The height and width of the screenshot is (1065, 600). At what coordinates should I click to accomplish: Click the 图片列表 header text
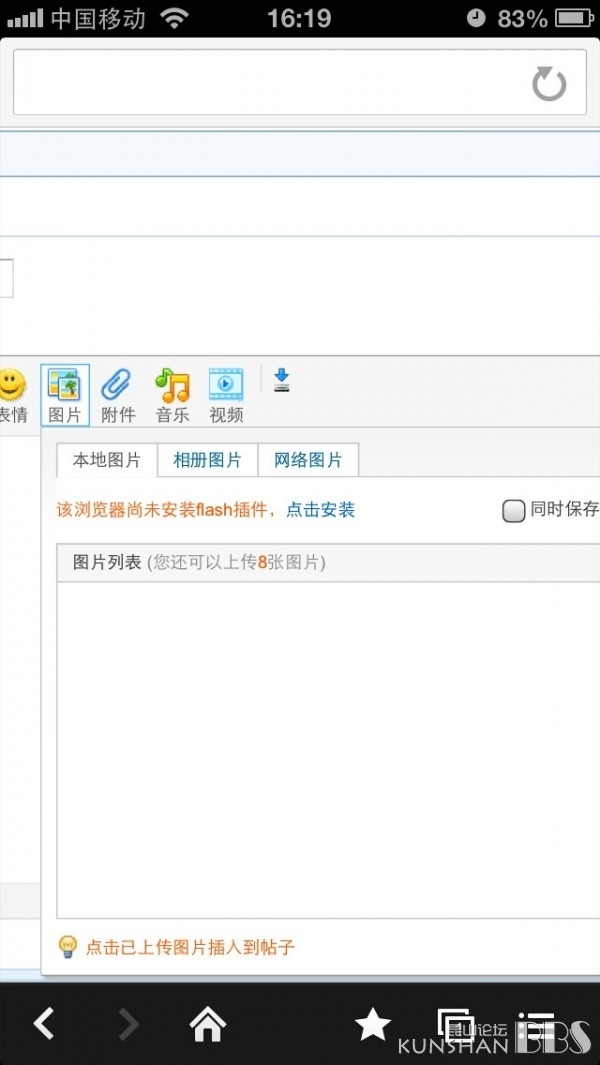click(107, 562)
